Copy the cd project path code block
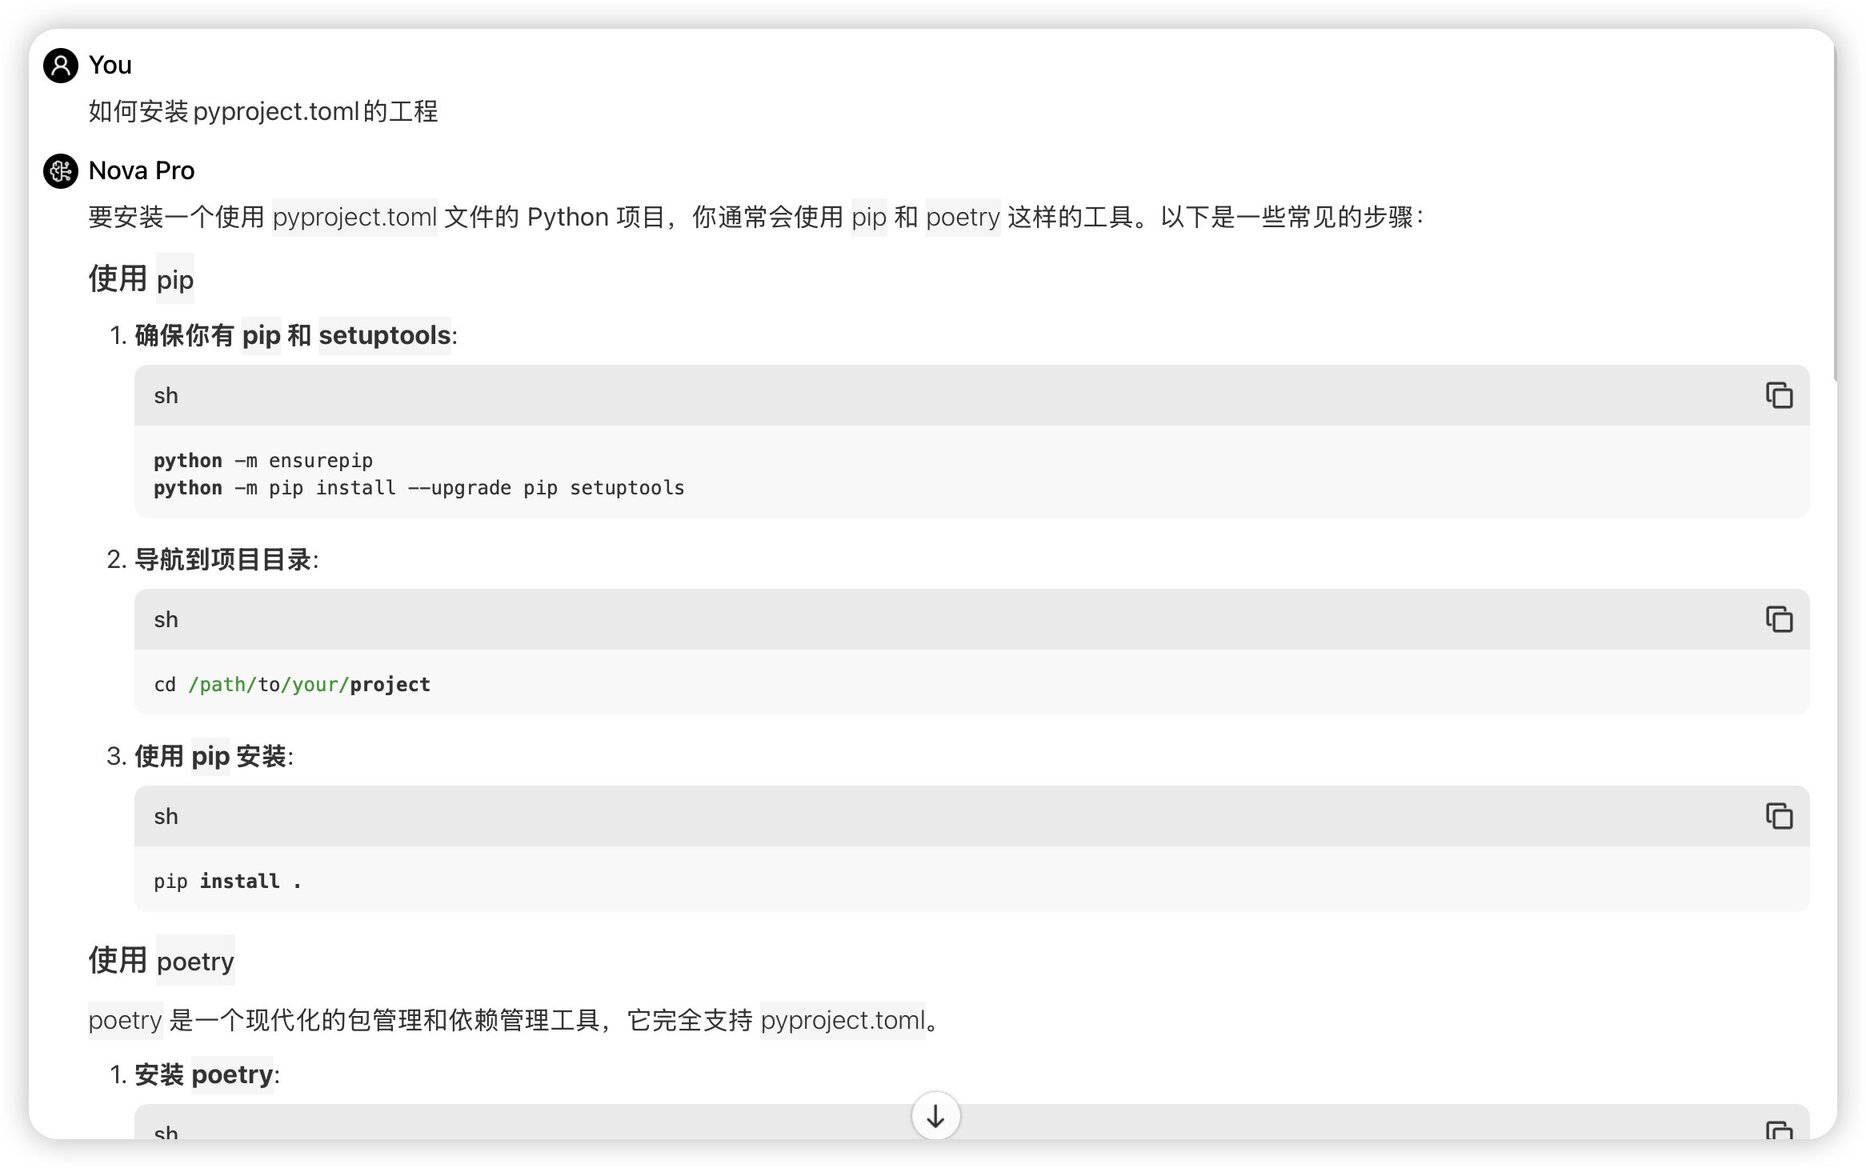 (x=1778, y=619)
